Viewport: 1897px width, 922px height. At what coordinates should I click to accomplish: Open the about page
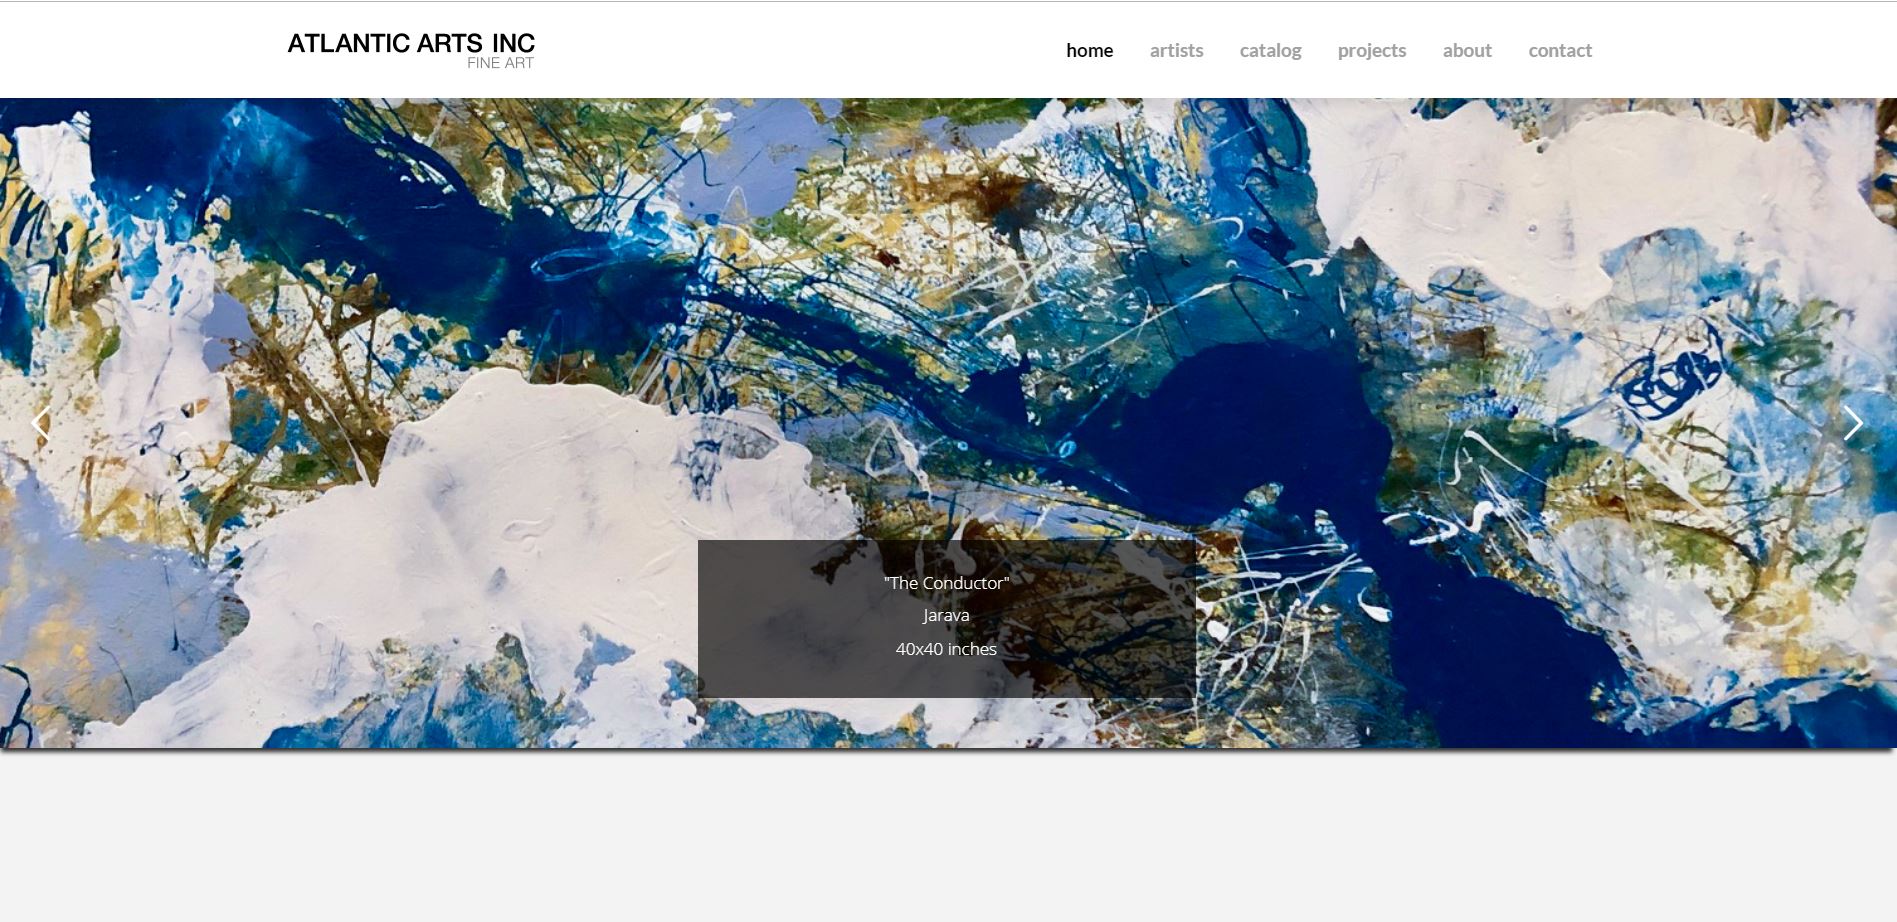(1467, 50)
